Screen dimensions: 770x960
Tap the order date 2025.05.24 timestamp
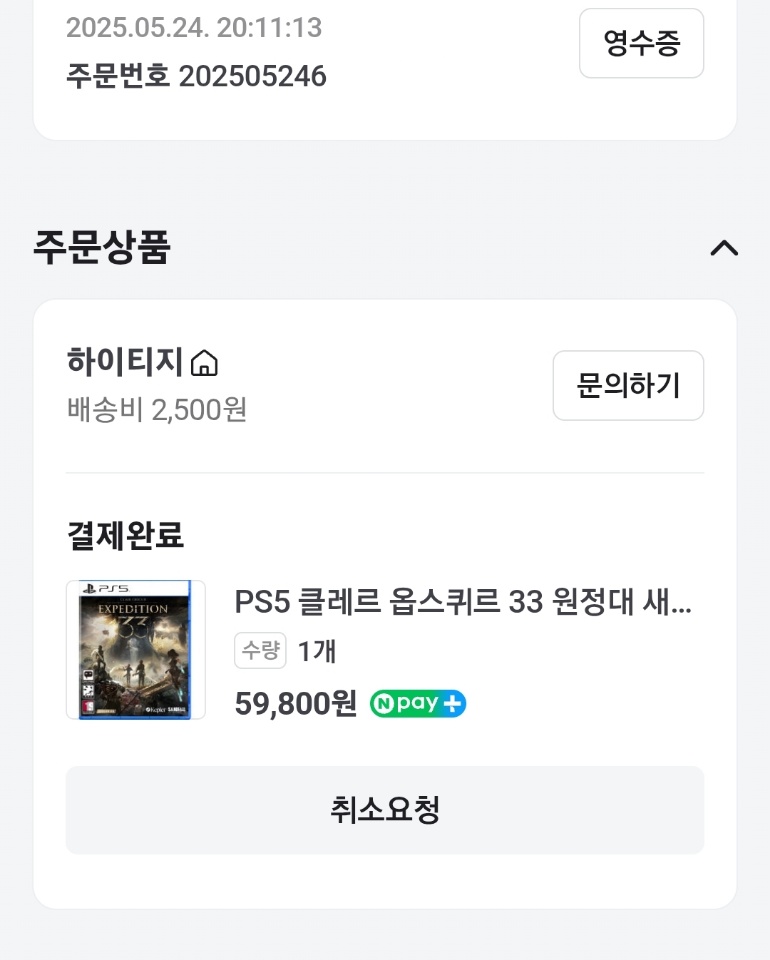194,28
